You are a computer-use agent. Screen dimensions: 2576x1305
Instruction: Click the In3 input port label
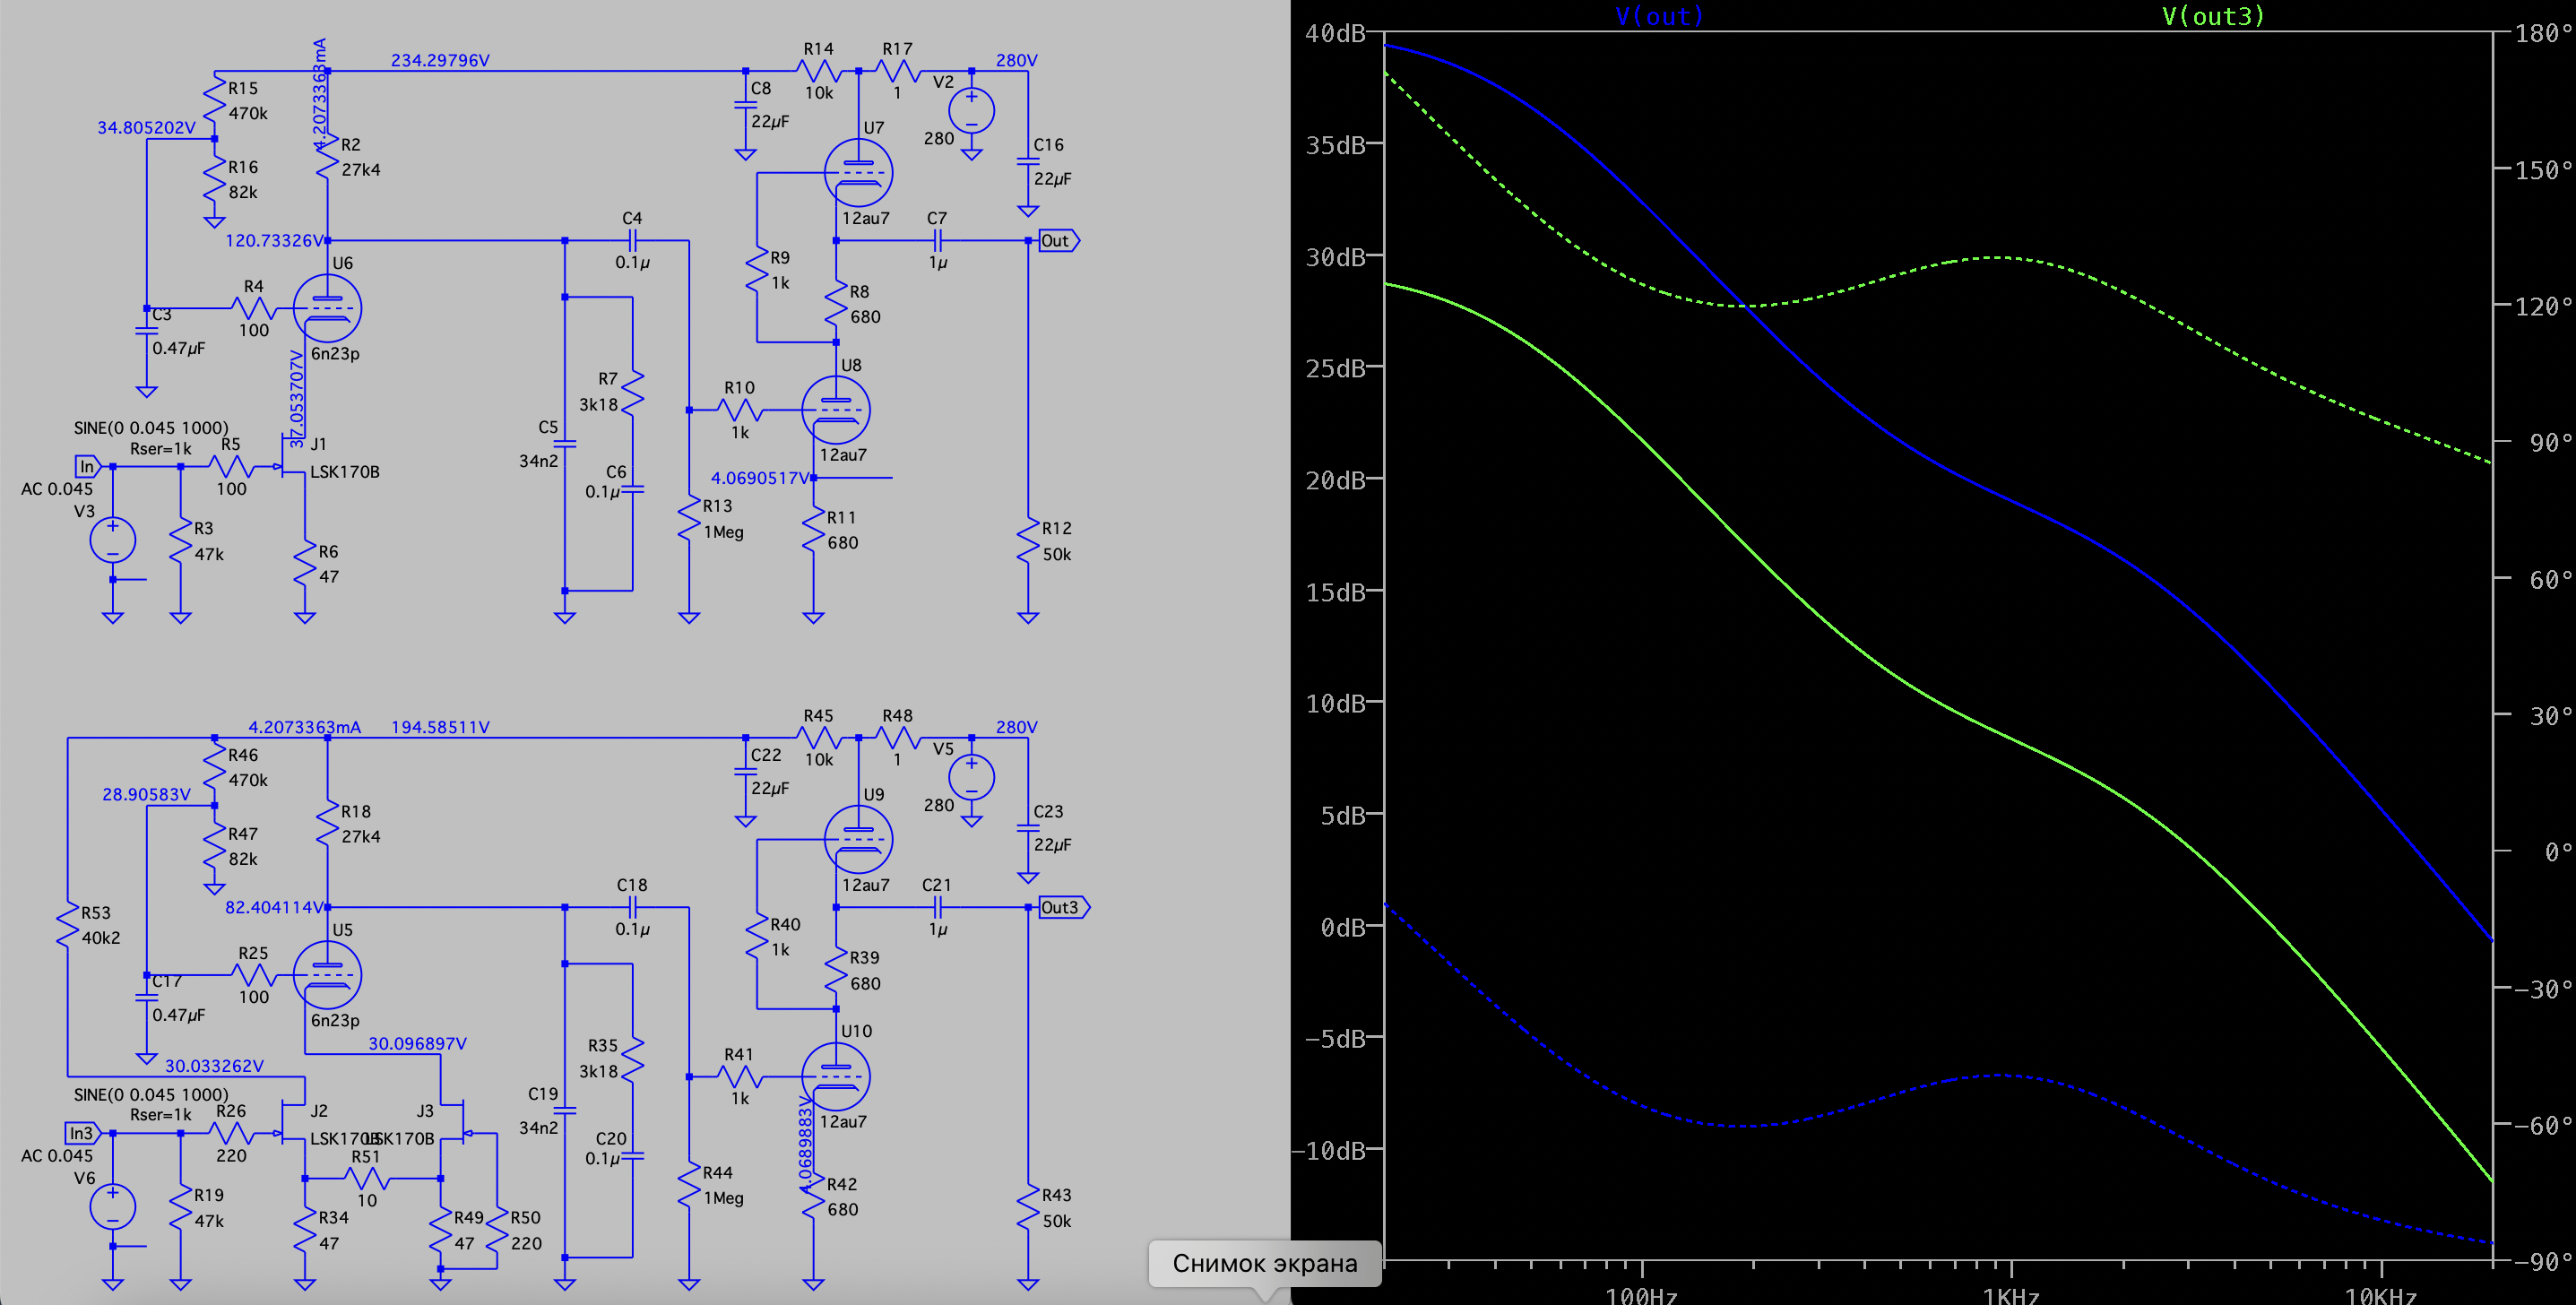coord(83,1133)
